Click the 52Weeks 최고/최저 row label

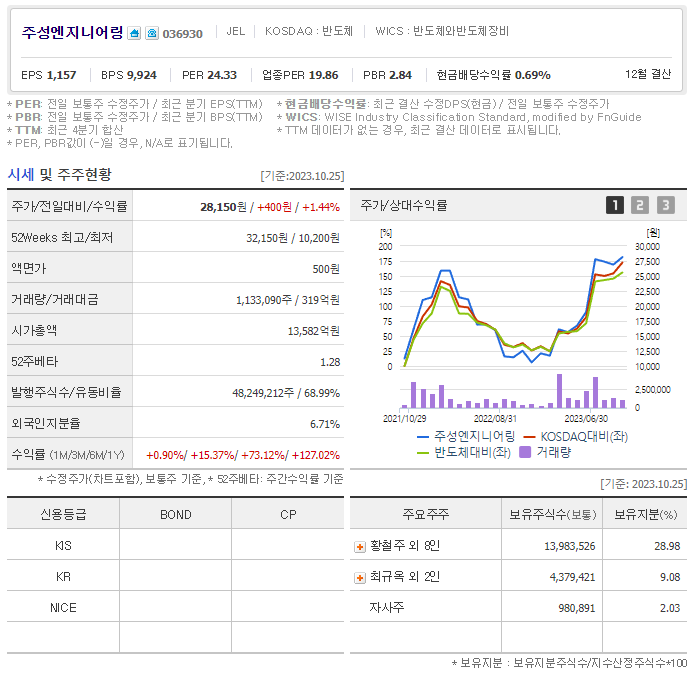pyautogui.click(x=62, y=238)
